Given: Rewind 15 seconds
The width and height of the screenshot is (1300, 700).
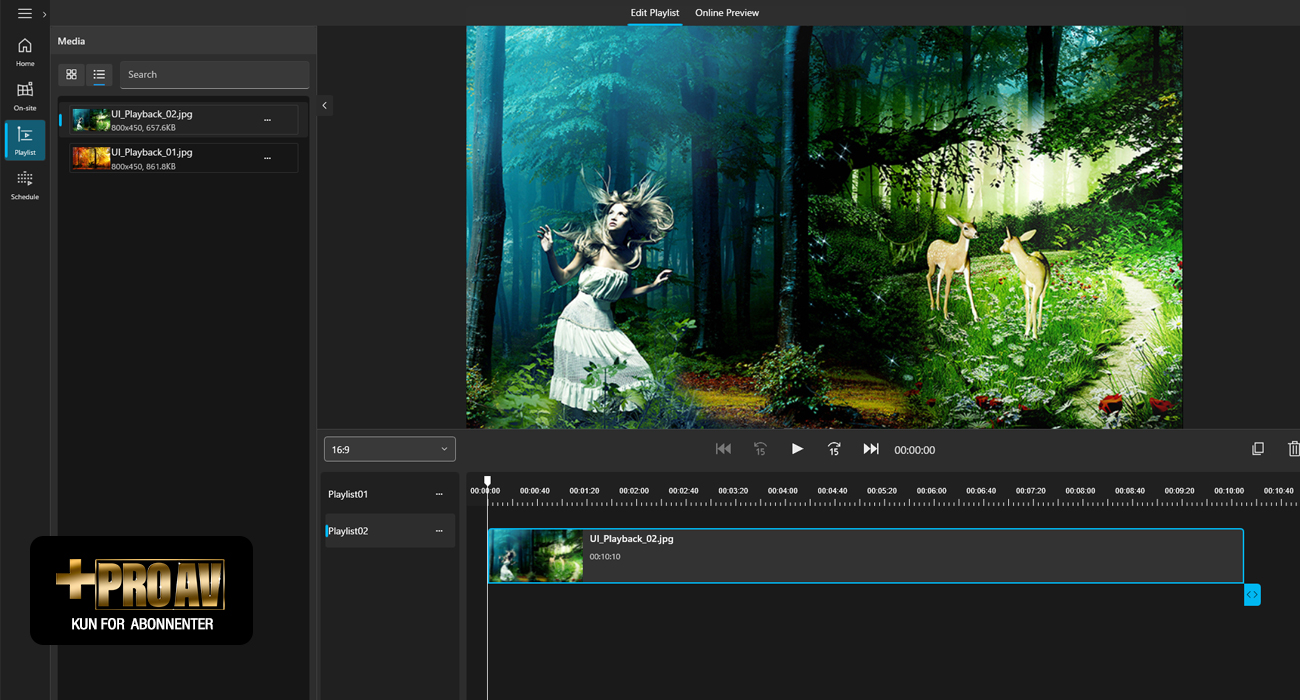Looking at the screenshot, I should [x=760, y=449].
